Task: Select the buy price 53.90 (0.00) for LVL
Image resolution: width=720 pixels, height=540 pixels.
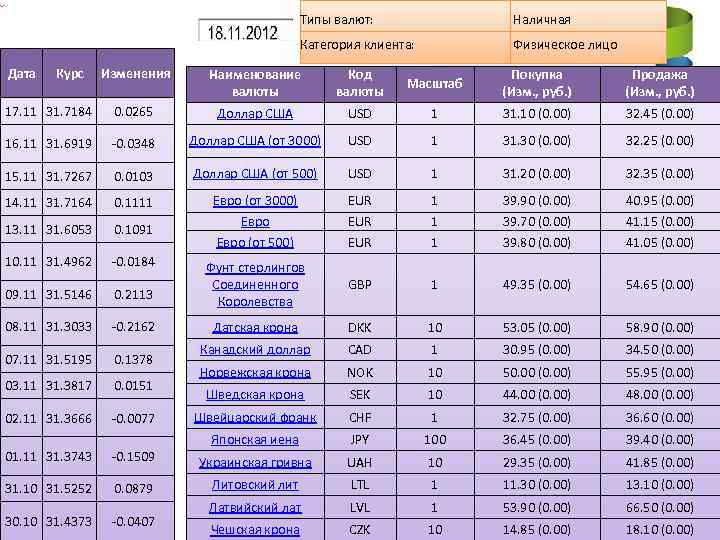Action: [x=537, y=507]
